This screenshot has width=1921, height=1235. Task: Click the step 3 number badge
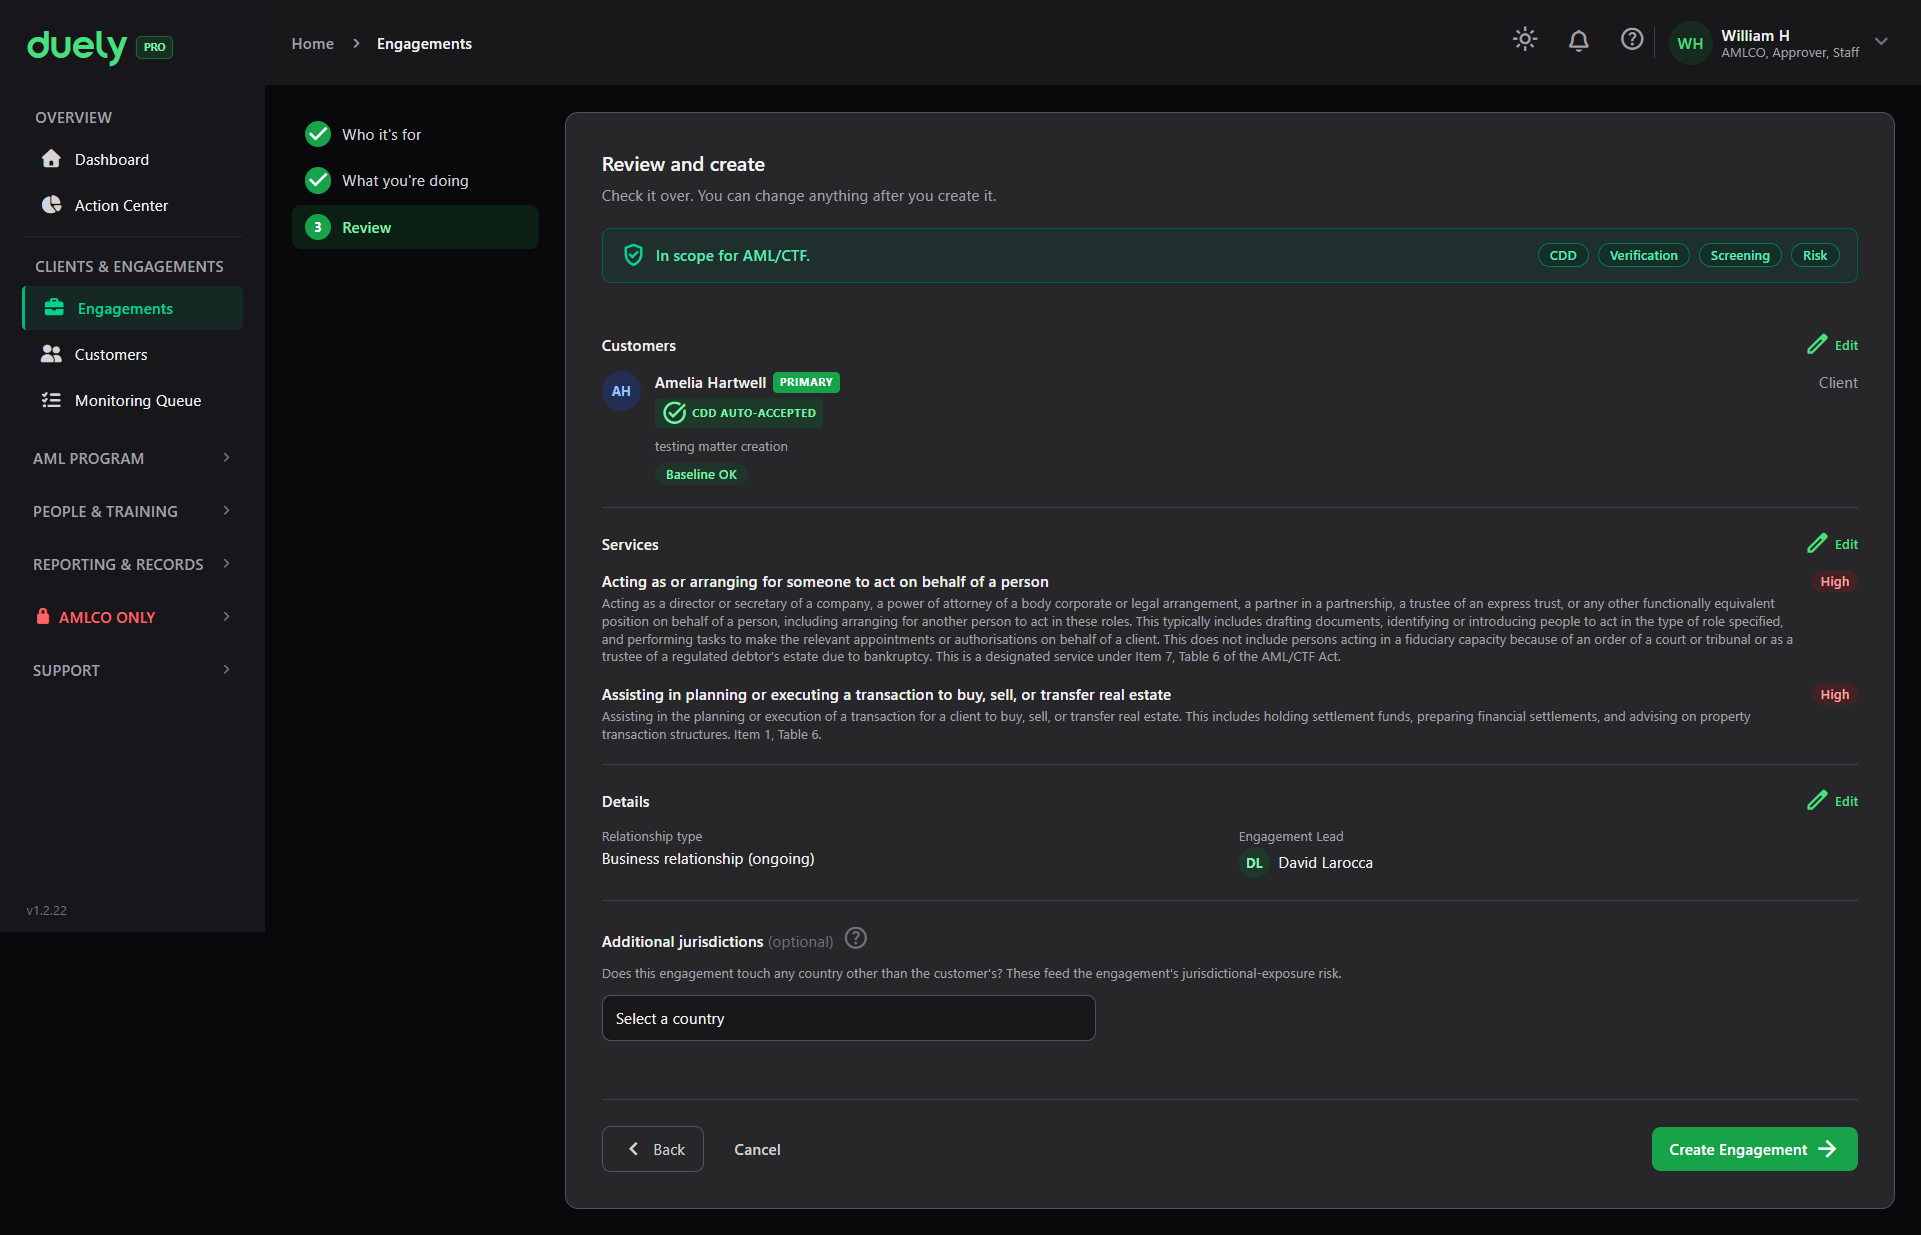pos(318,227)
